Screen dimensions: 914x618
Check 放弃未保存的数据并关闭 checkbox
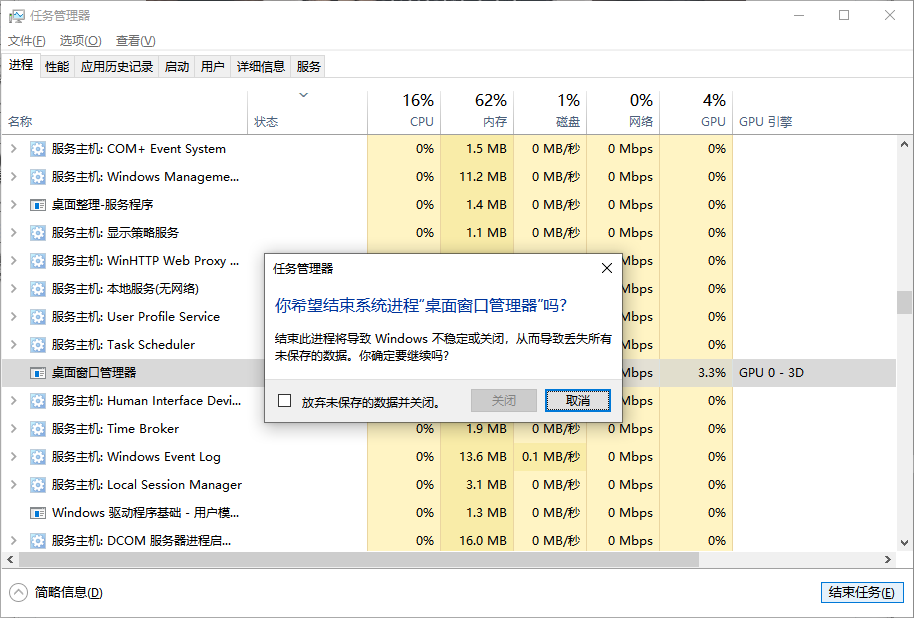click(284, 401)
